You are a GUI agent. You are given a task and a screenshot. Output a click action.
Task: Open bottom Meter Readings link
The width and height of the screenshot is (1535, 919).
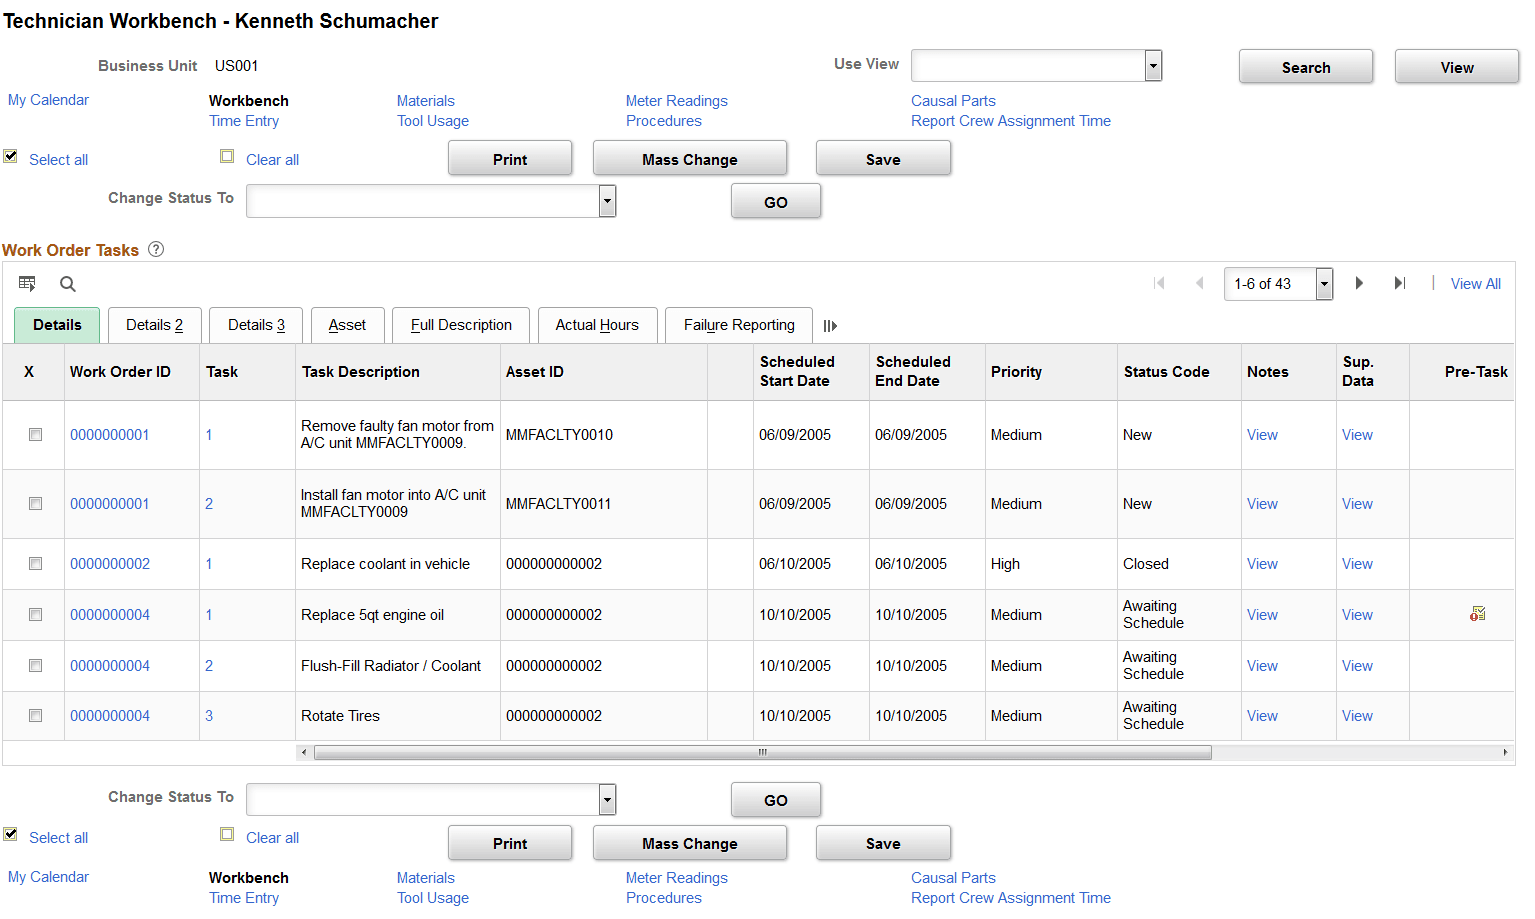pos(677,878)
